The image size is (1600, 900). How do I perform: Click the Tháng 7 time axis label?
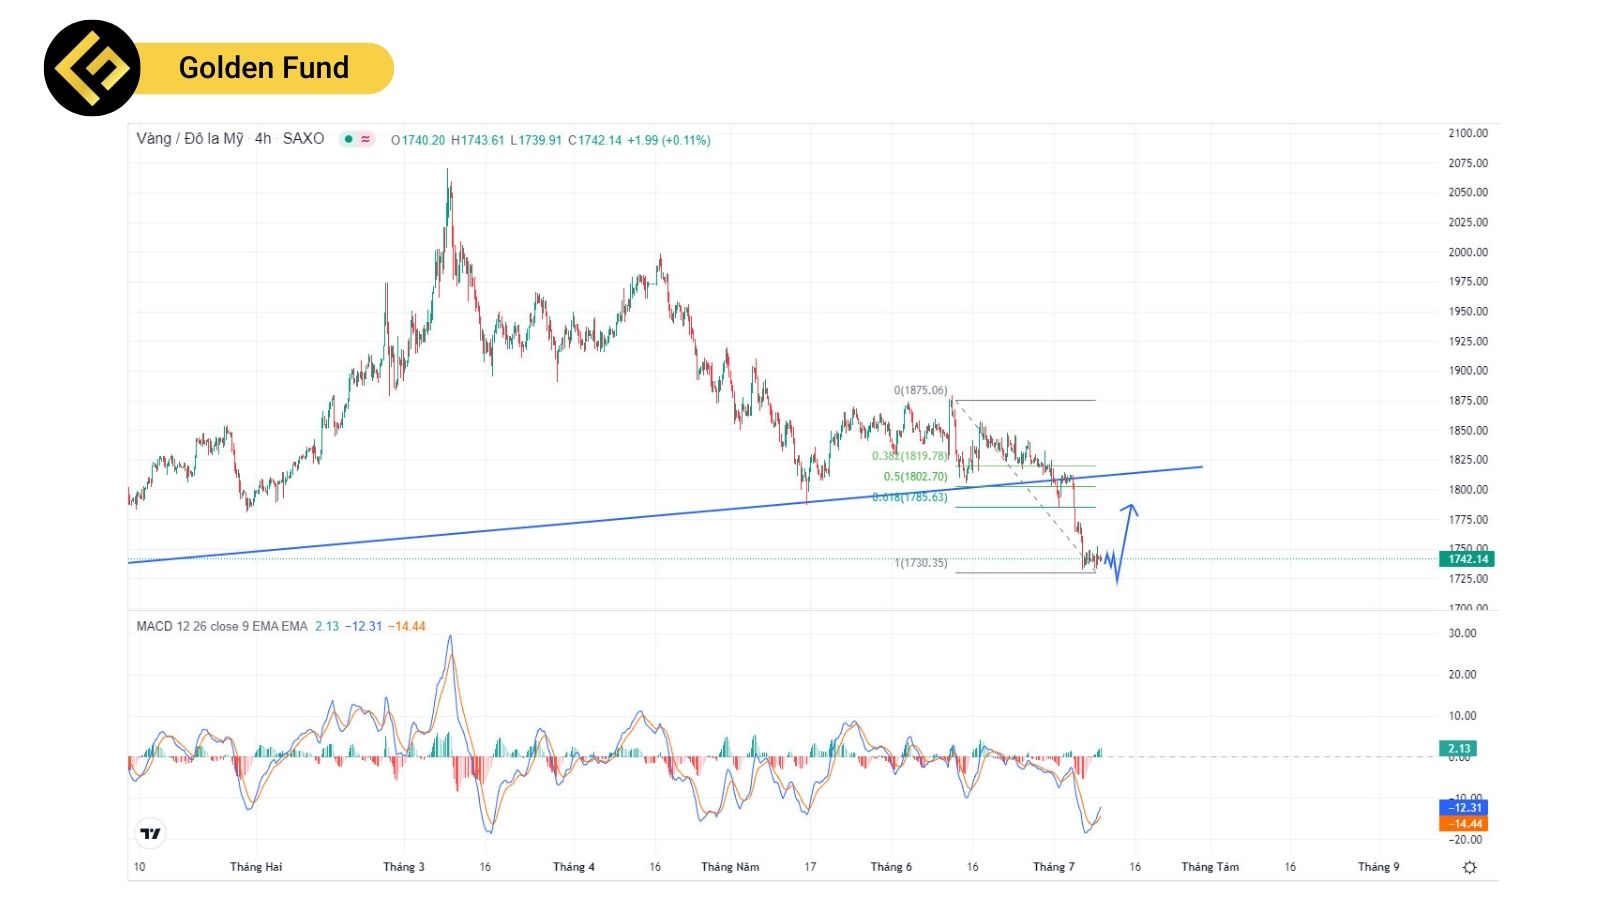[1054, 867]
